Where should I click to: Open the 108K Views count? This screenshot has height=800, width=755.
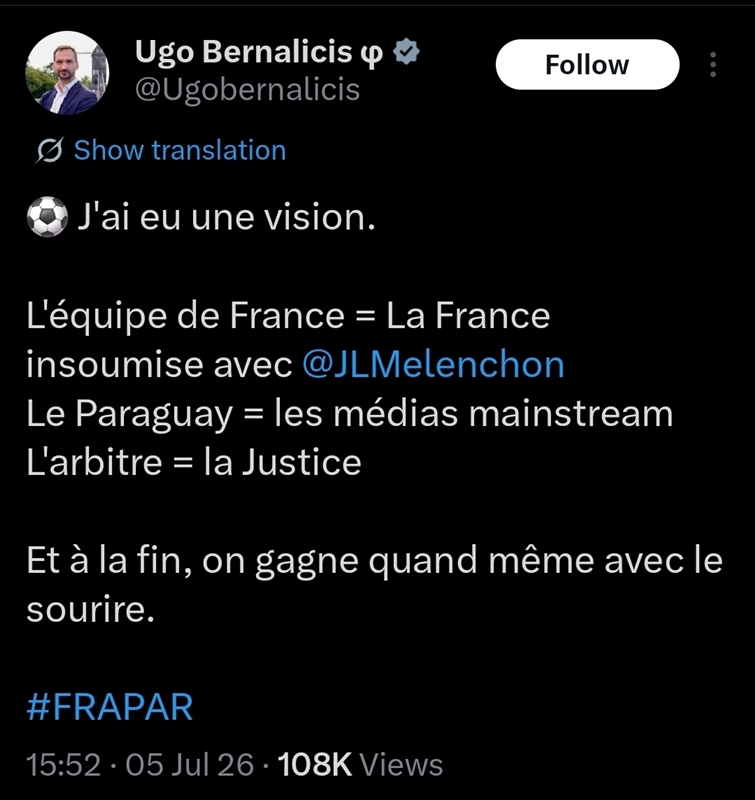360,765
